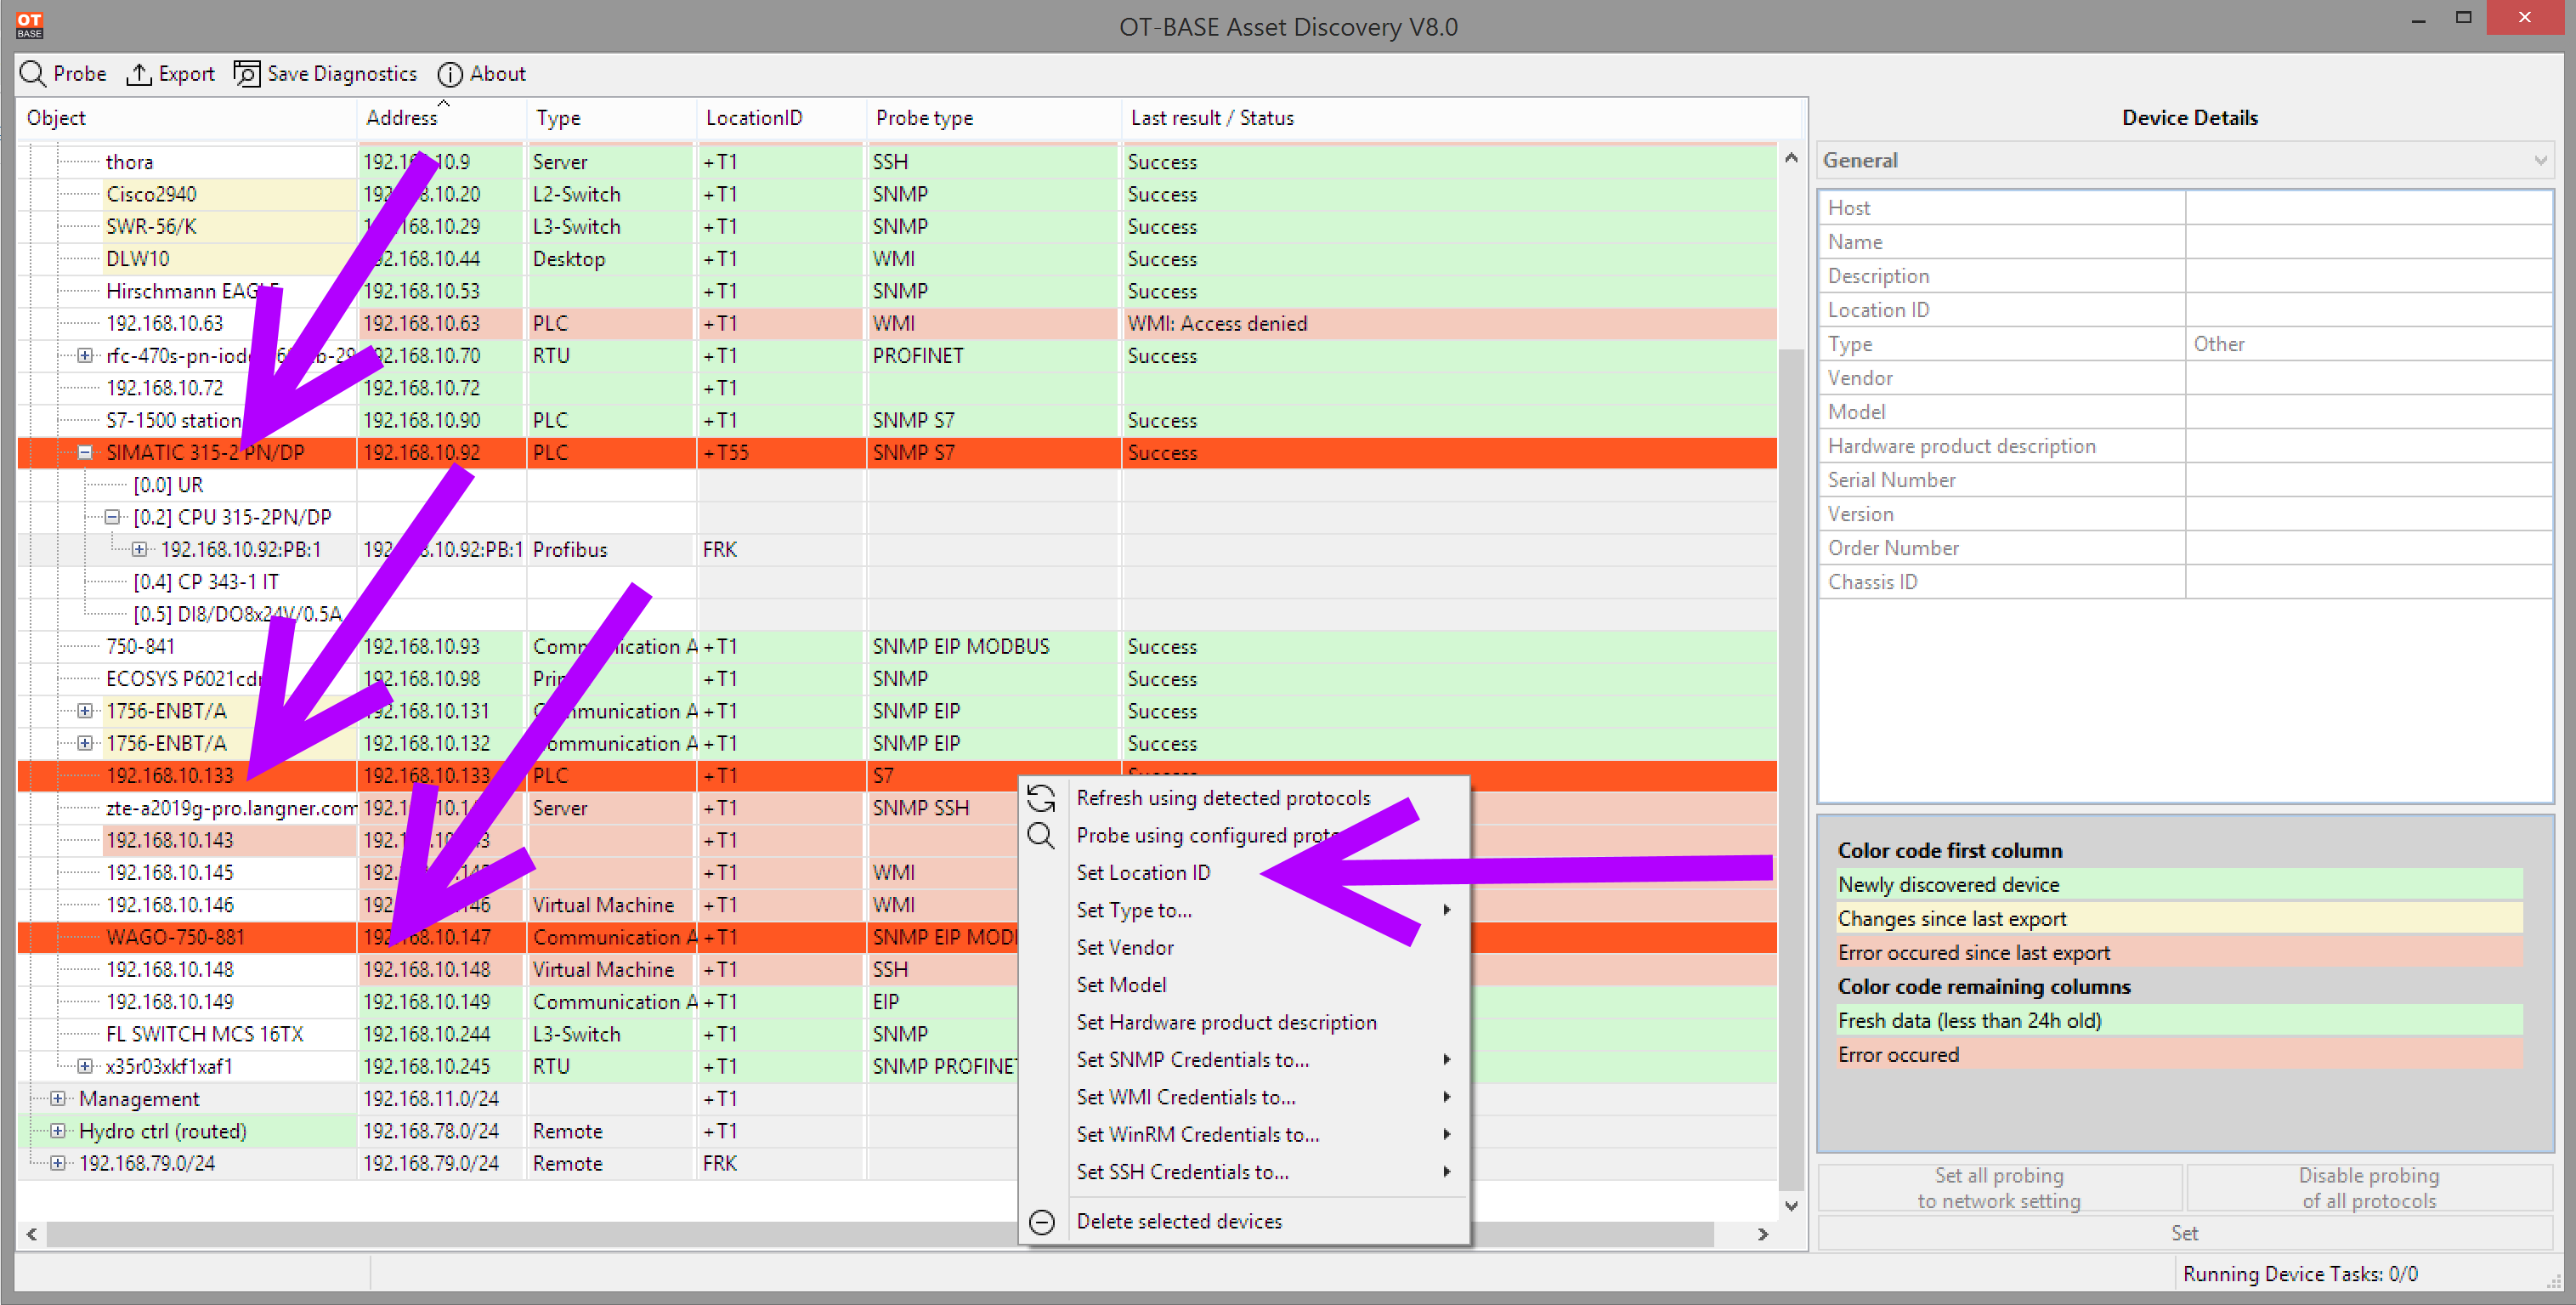Click Disable probing of all protocols button
Image resolution: width=2576 pixels, height=1305 pixels.
[x=2368, y=1188]
